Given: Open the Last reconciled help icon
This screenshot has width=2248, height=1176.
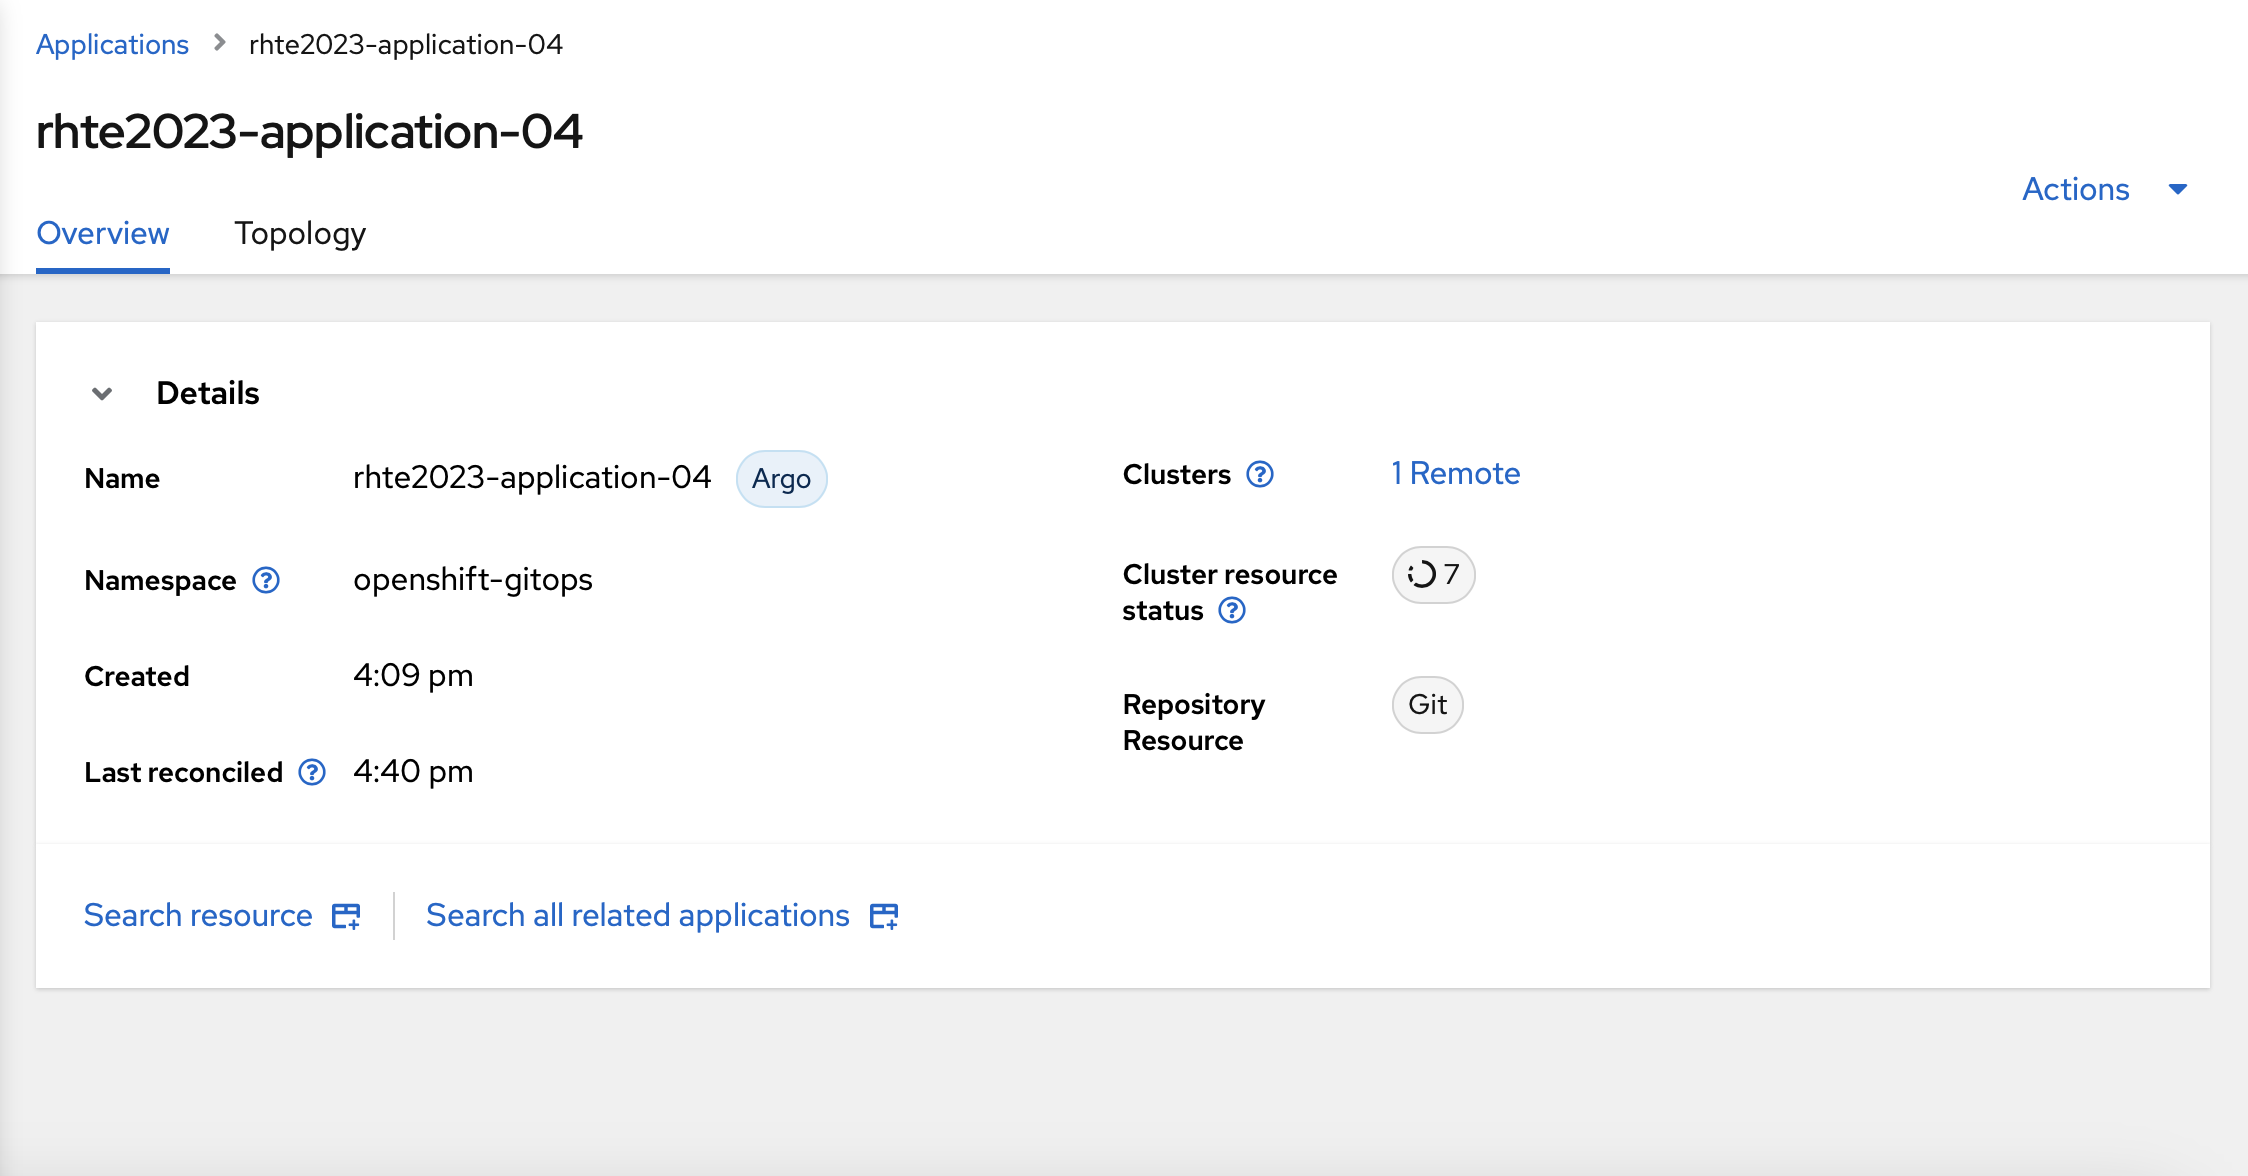Looking at the screenshot, I should click(x=312, y=772).
